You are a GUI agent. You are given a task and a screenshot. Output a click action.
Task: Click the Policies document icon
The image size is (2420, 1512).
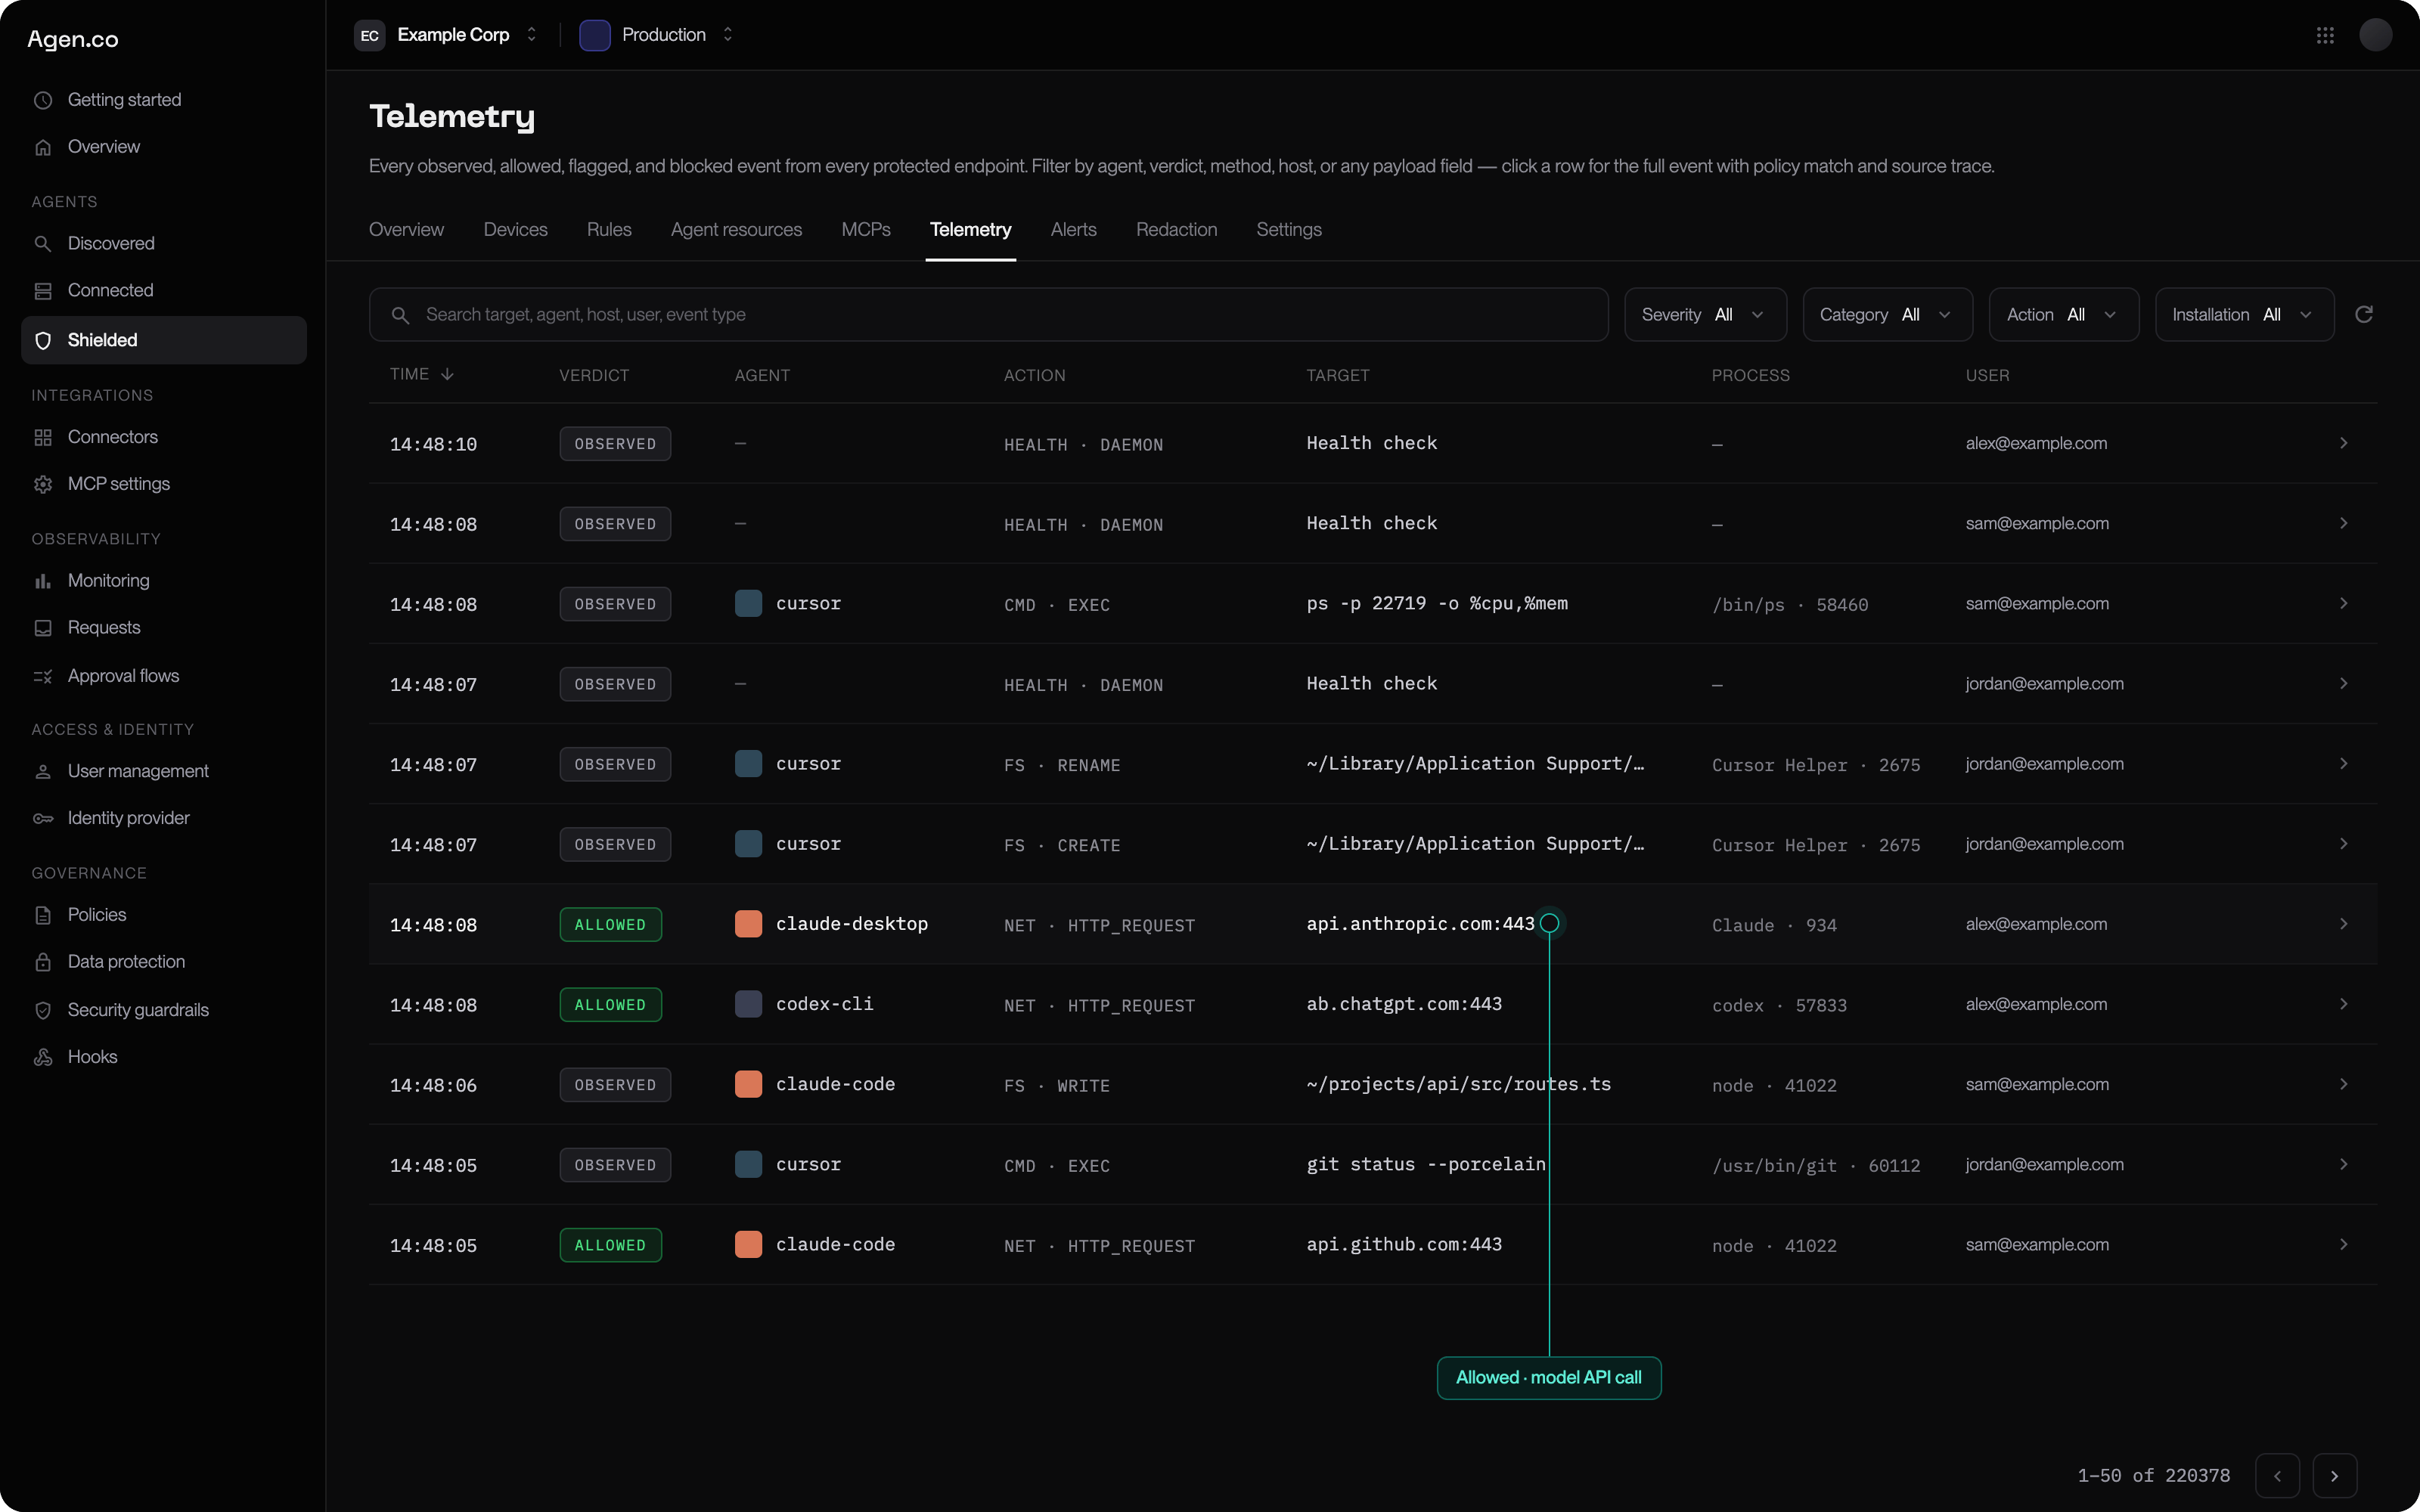point(43,915)
